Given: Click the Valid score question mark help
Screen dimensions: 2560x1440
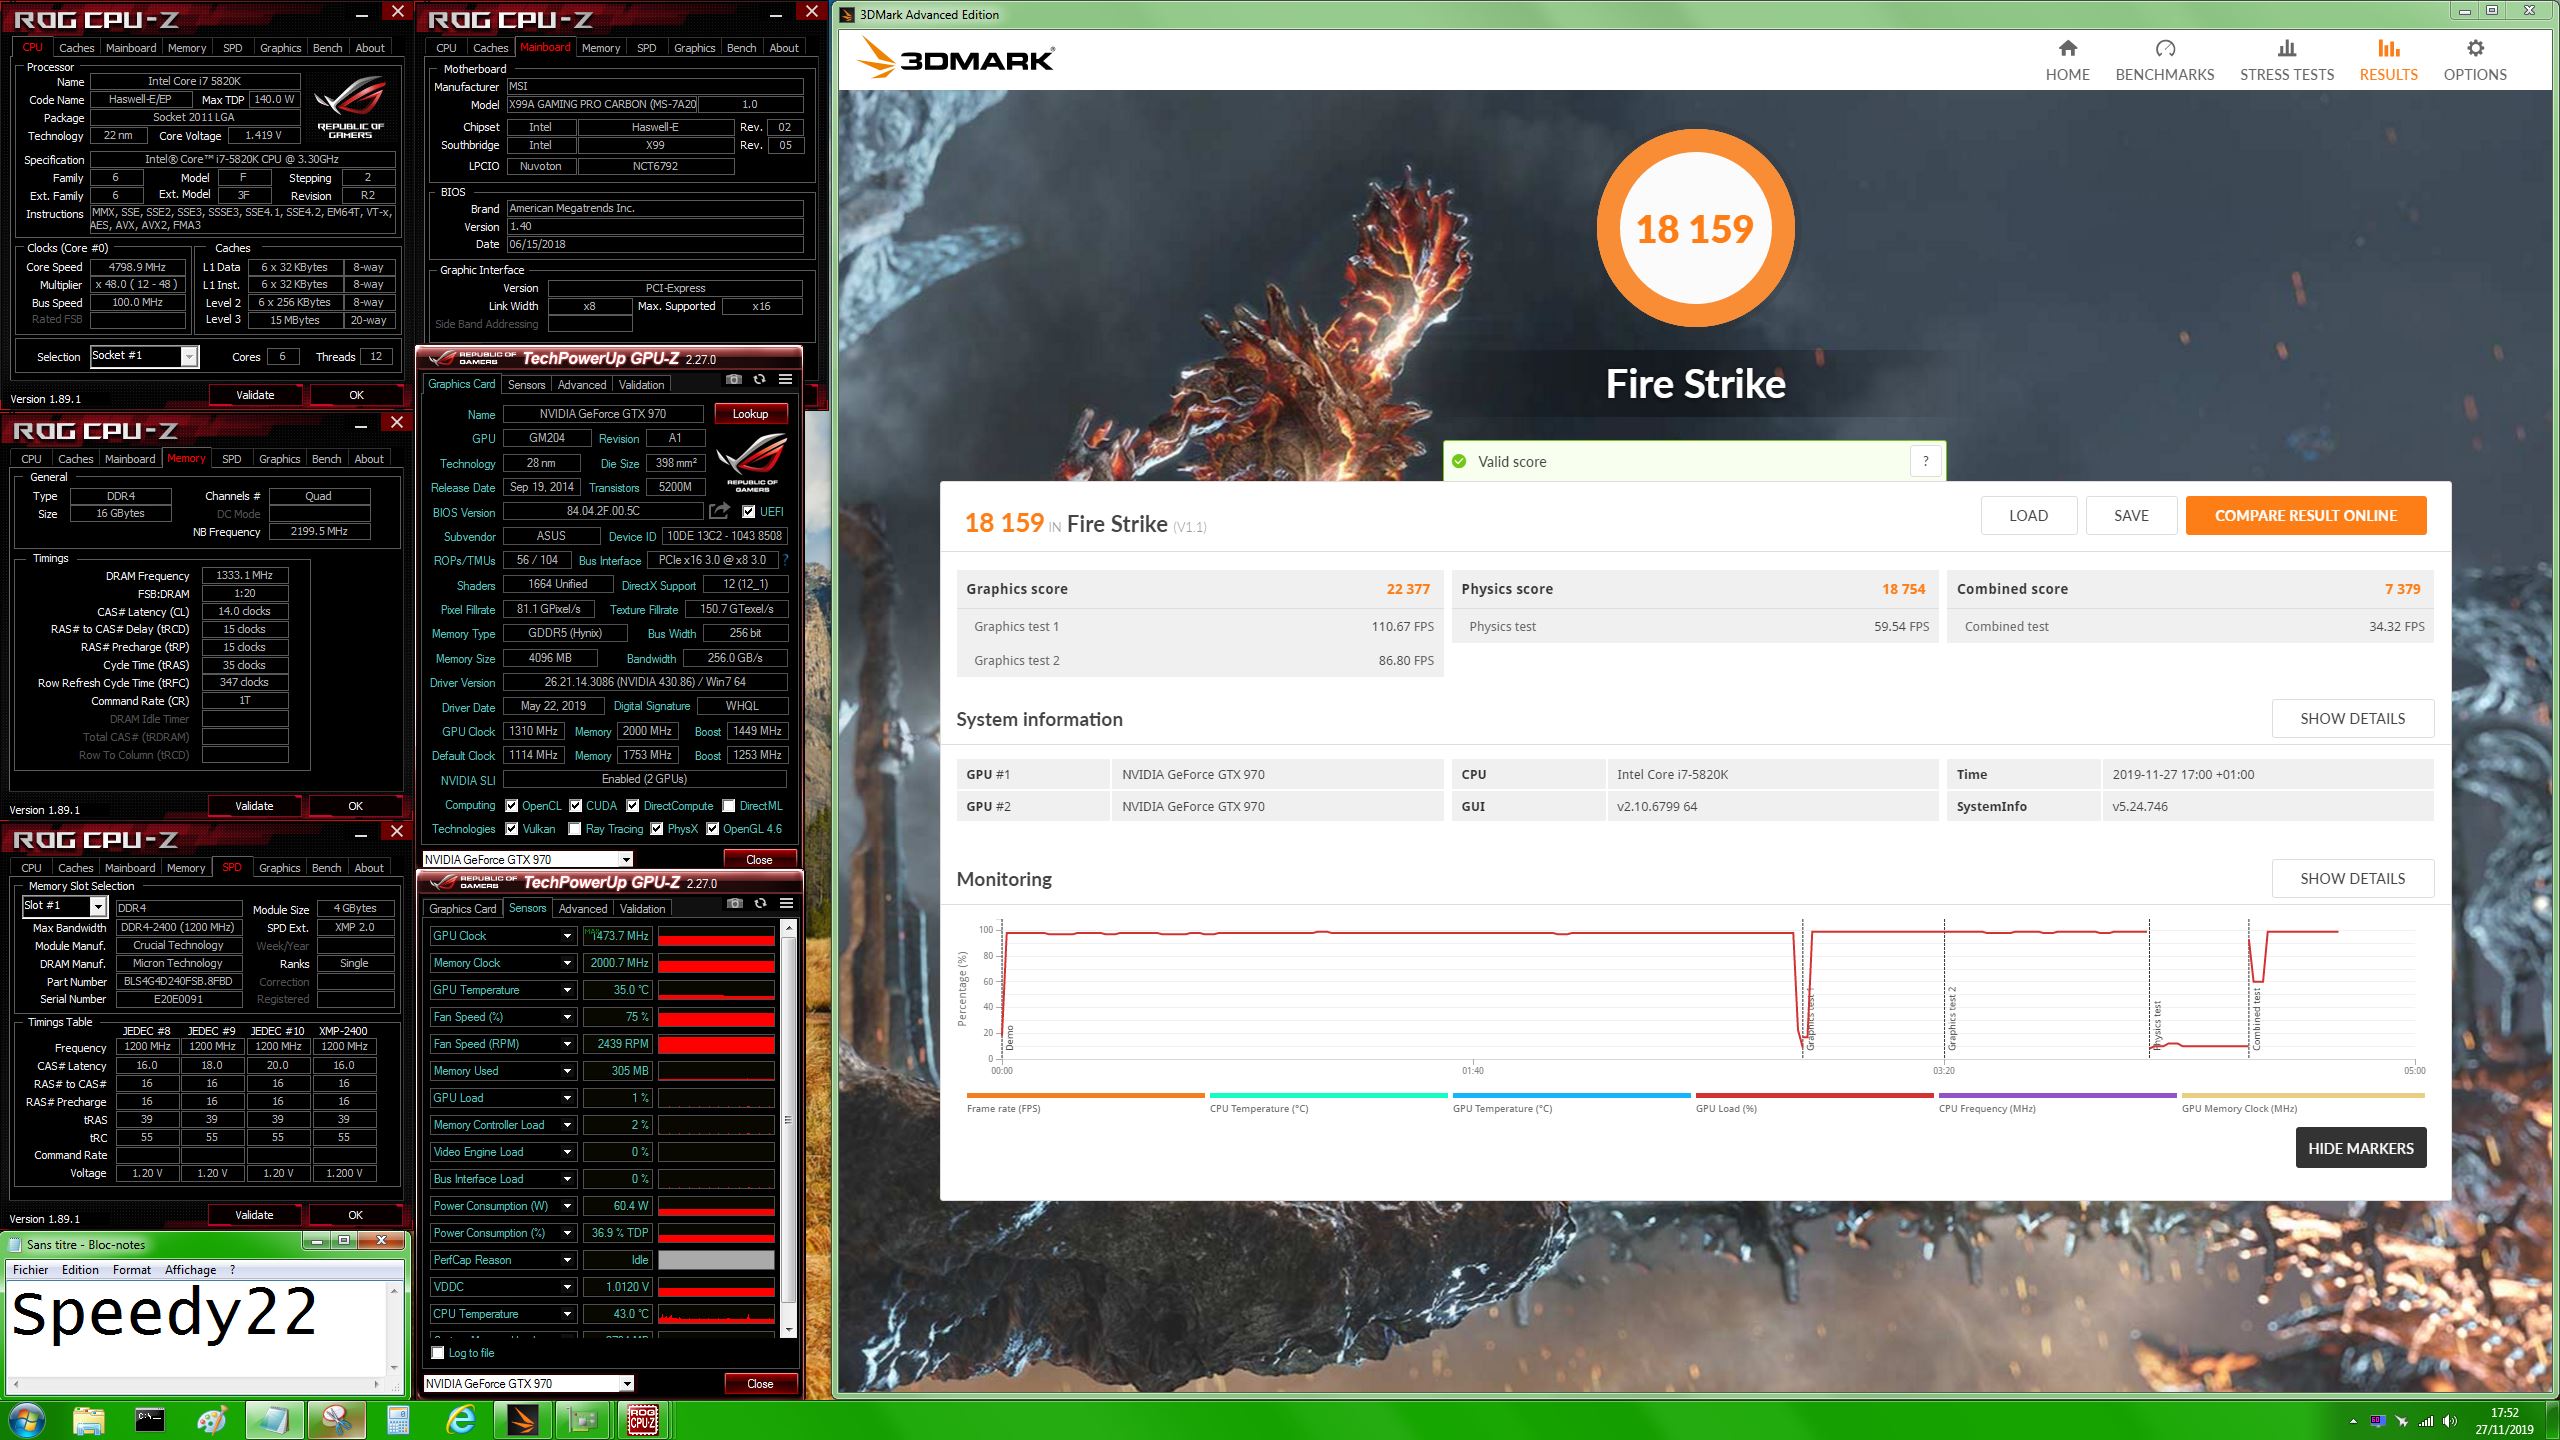Looking at the screenshot, I should (x=1925, y=461).
